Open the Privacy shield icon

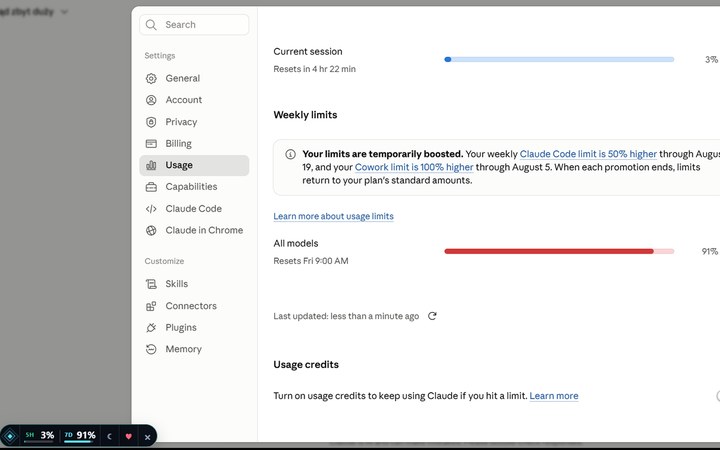[151, 122]
